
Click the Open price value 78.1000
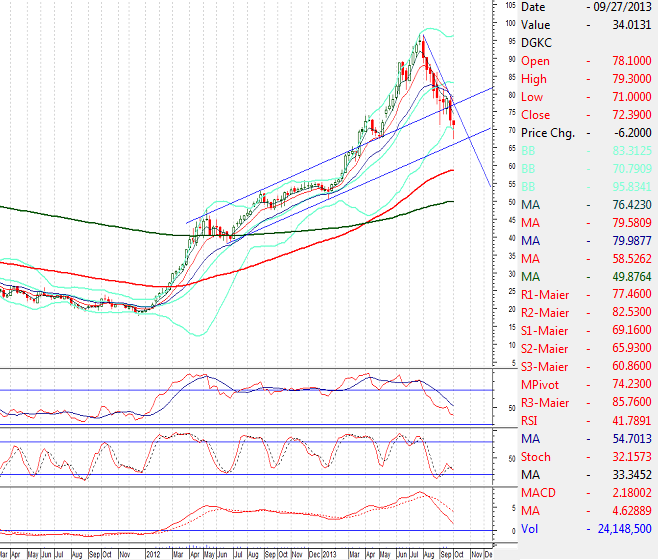coord(628,61)
